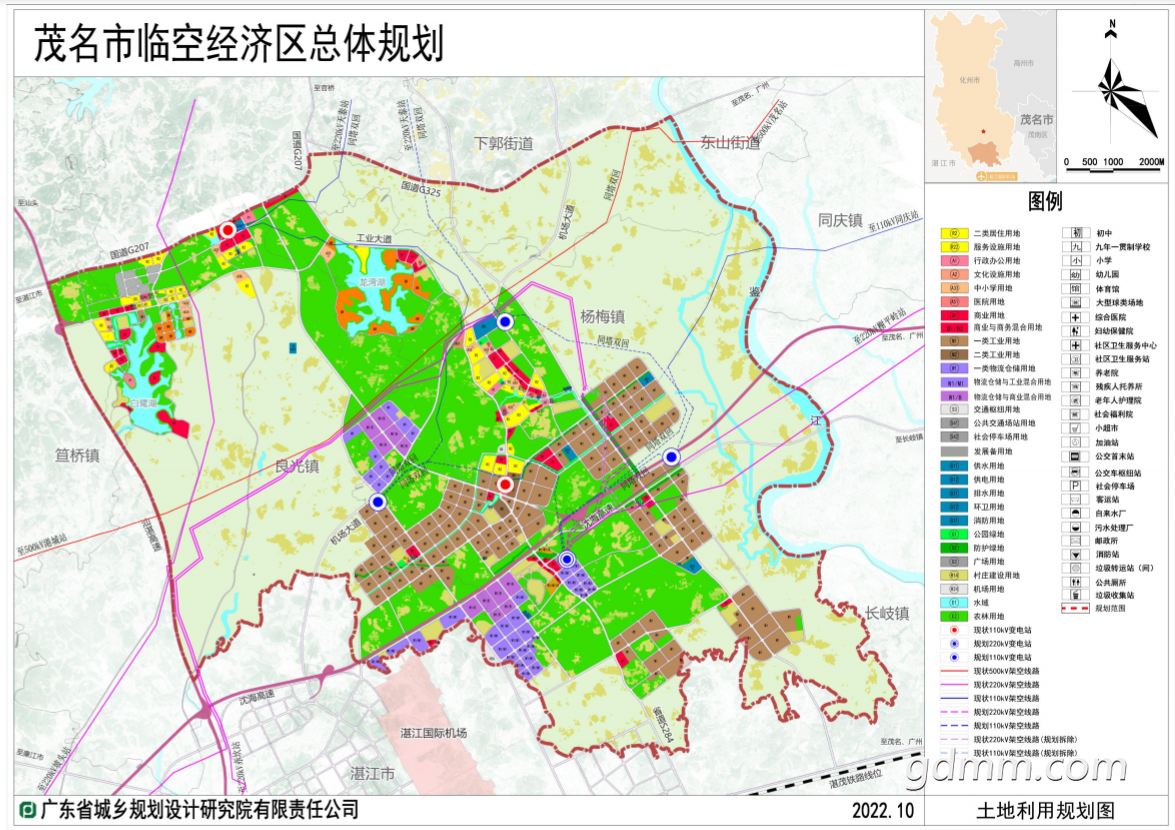Screen dimensions: 1175x830
Task: Click the cyan 水域 color swatch
Action: pyautogui.click(x=954, y=603)
